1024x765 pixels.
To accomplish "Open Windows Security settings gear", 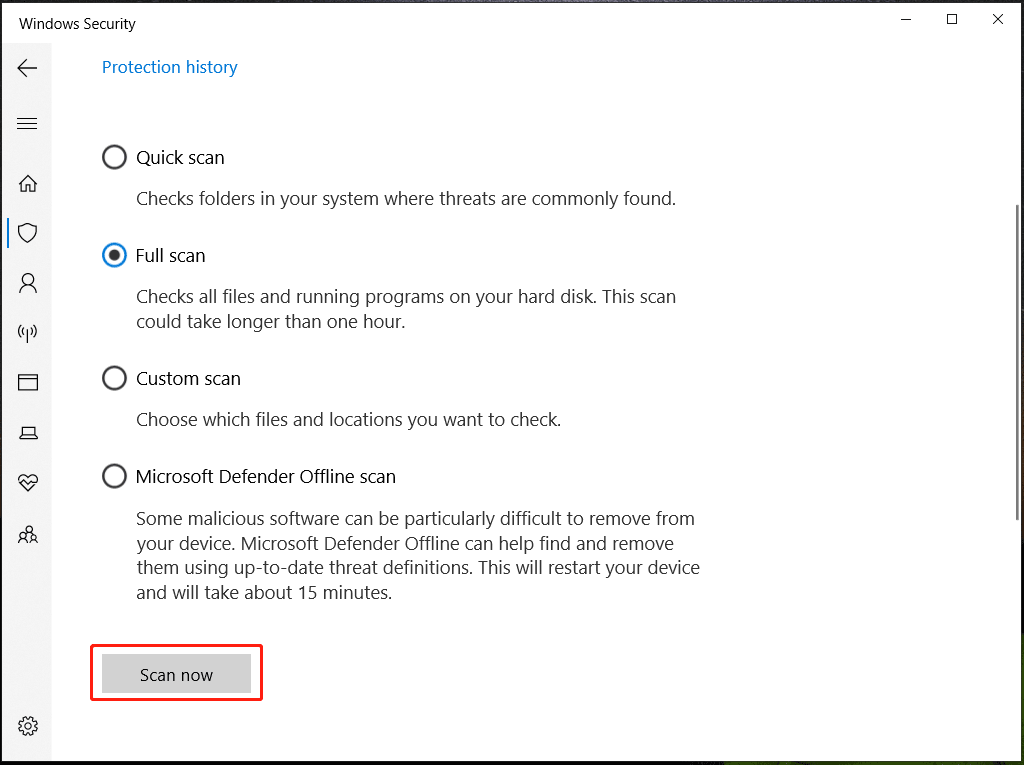I will click(27, 726).
